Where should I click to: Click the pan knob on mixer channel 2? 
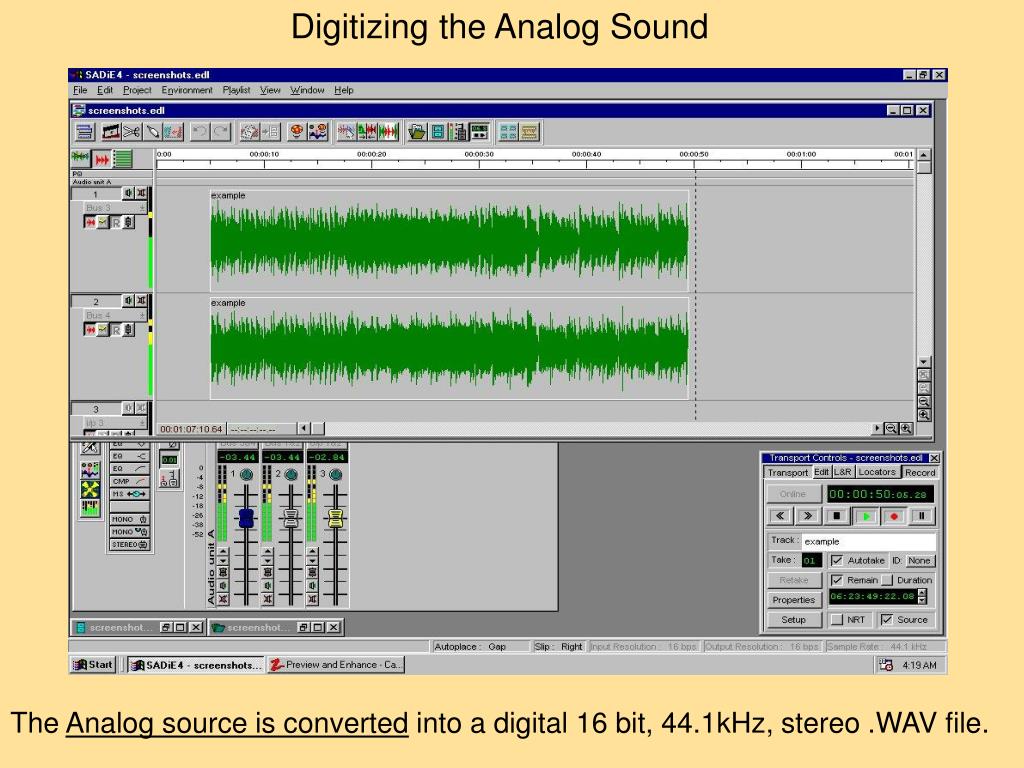pos(291,475)
